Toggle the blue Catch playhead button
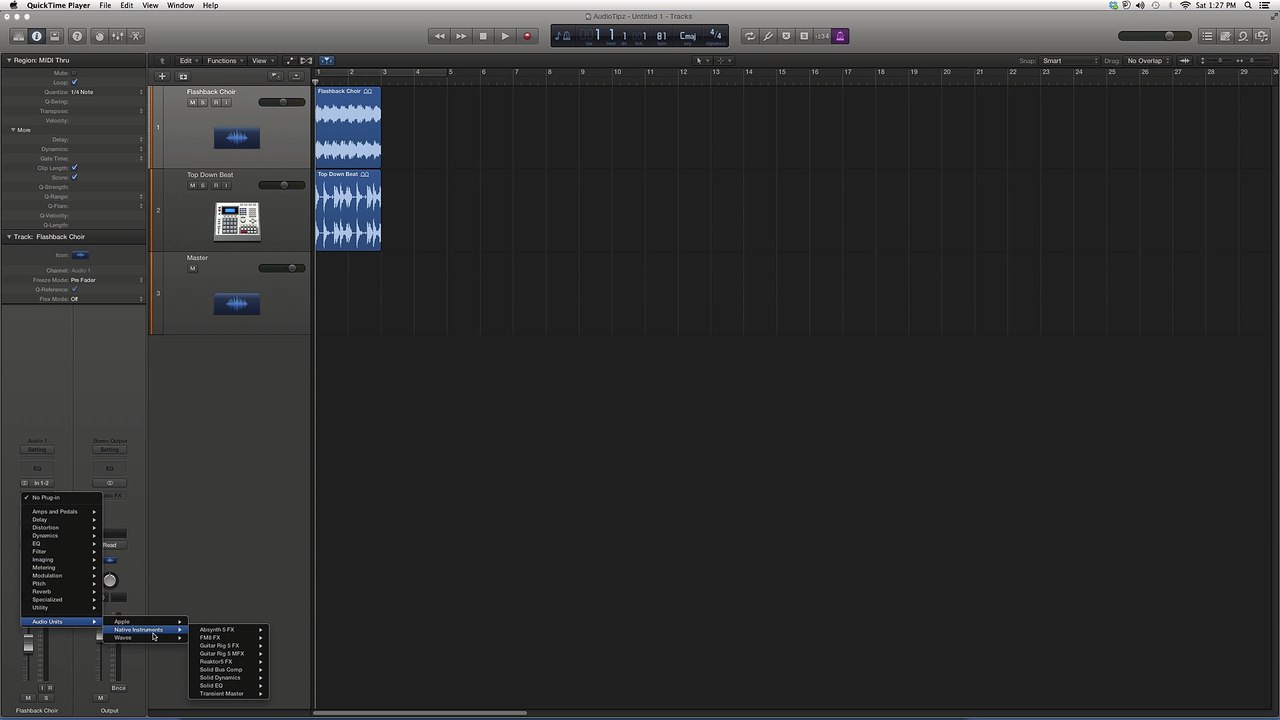 click(326, 60)
